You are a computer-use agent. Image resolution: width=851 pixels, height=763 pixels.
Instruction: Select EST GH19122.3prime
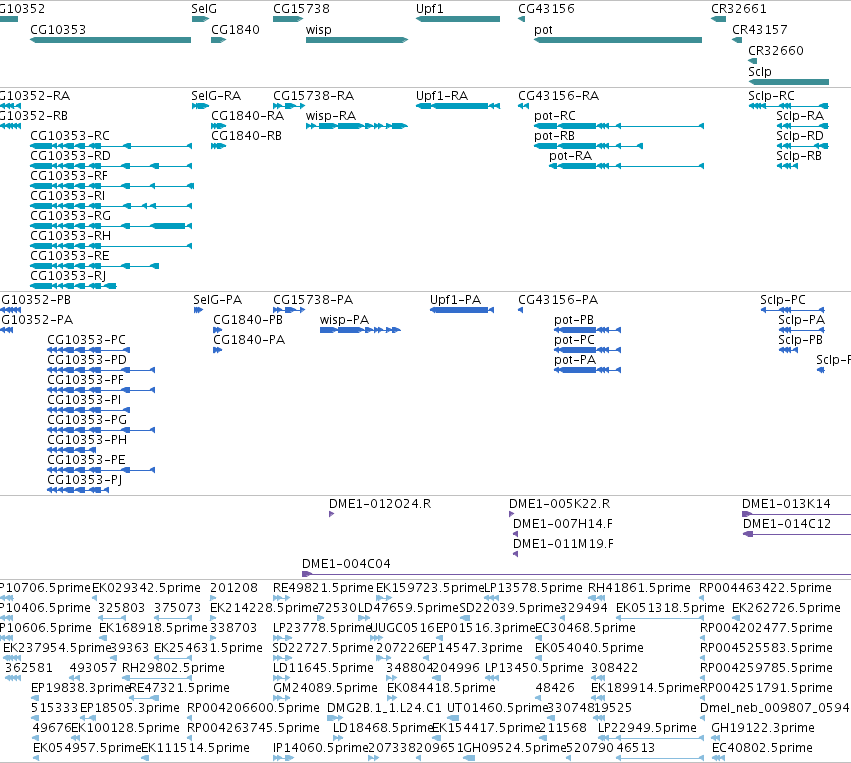(x=763, y=728)
